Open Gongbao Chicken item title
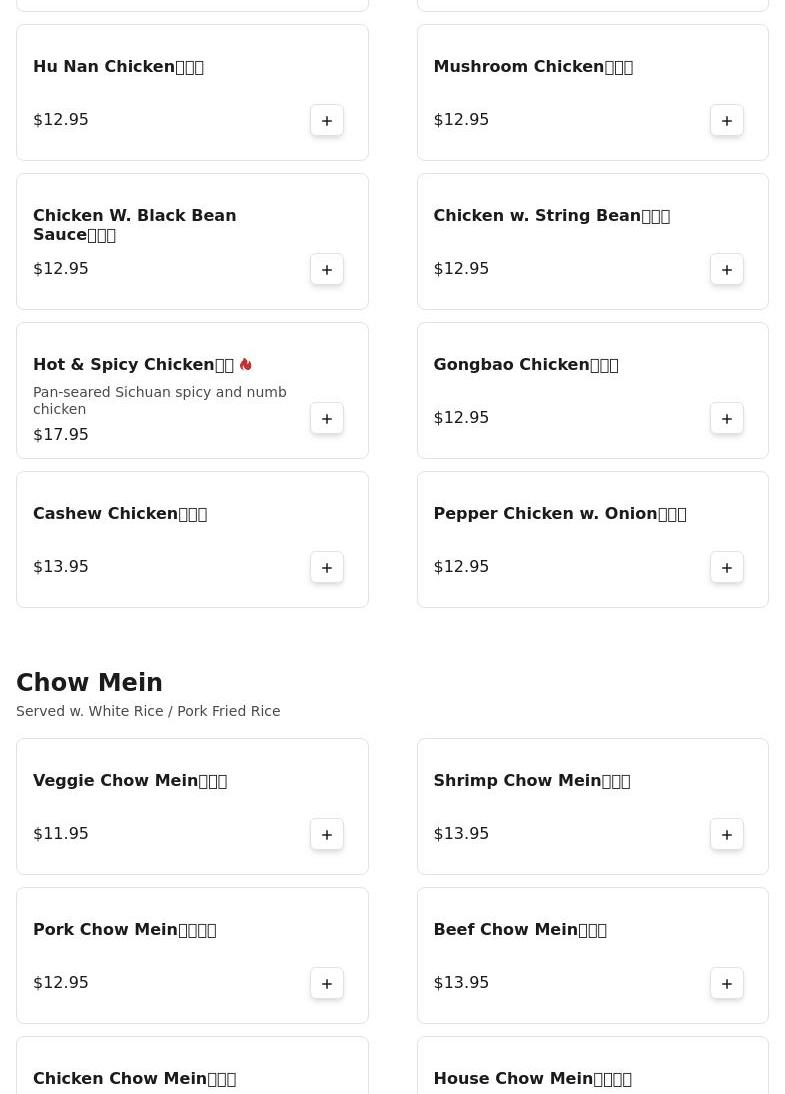785x1094 pixels. tap(526, 364)
